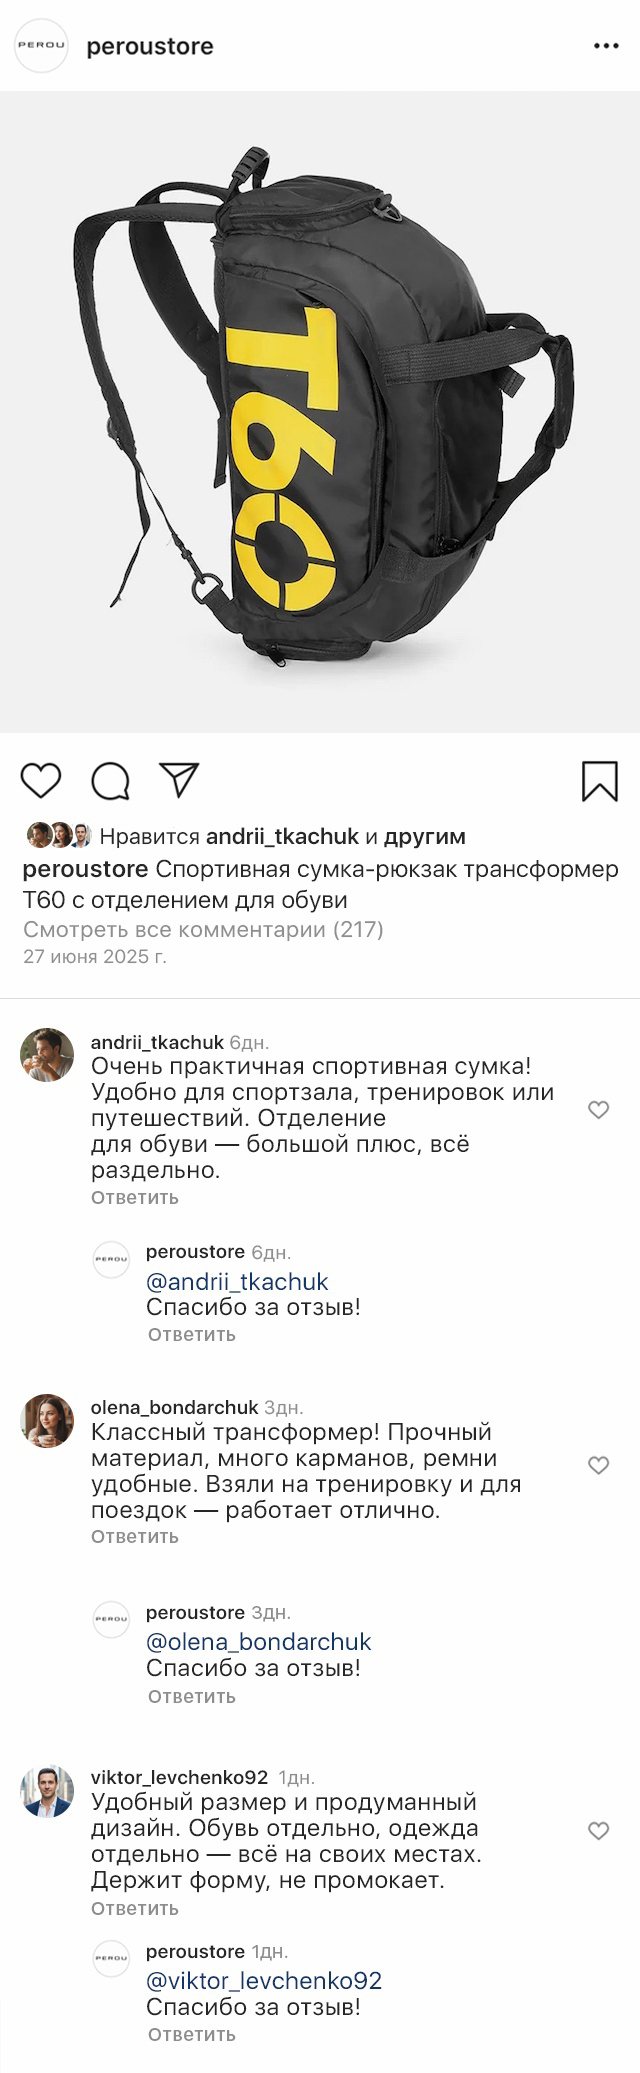
Task: Reply to olena_bondarchuk's comment
Action: coord(135,1536)
